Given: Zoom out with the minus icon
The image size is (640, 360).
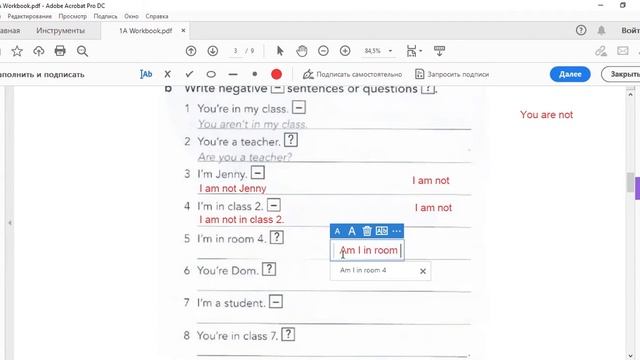Looking at the screenshot, I should (323, 51).
